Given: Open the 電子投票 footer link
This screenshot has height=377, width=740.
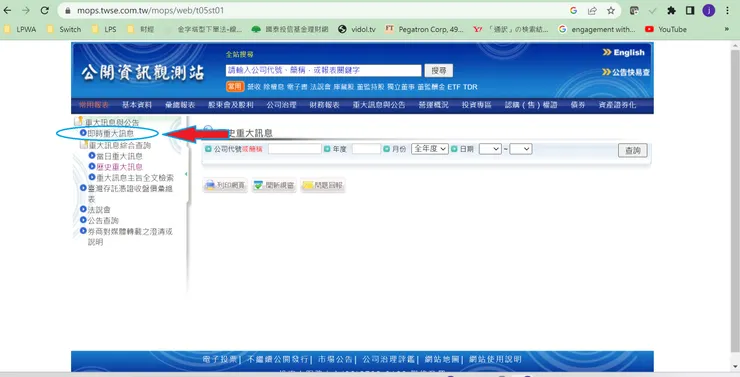Looking at the screenshot, I should coord(219,360).
